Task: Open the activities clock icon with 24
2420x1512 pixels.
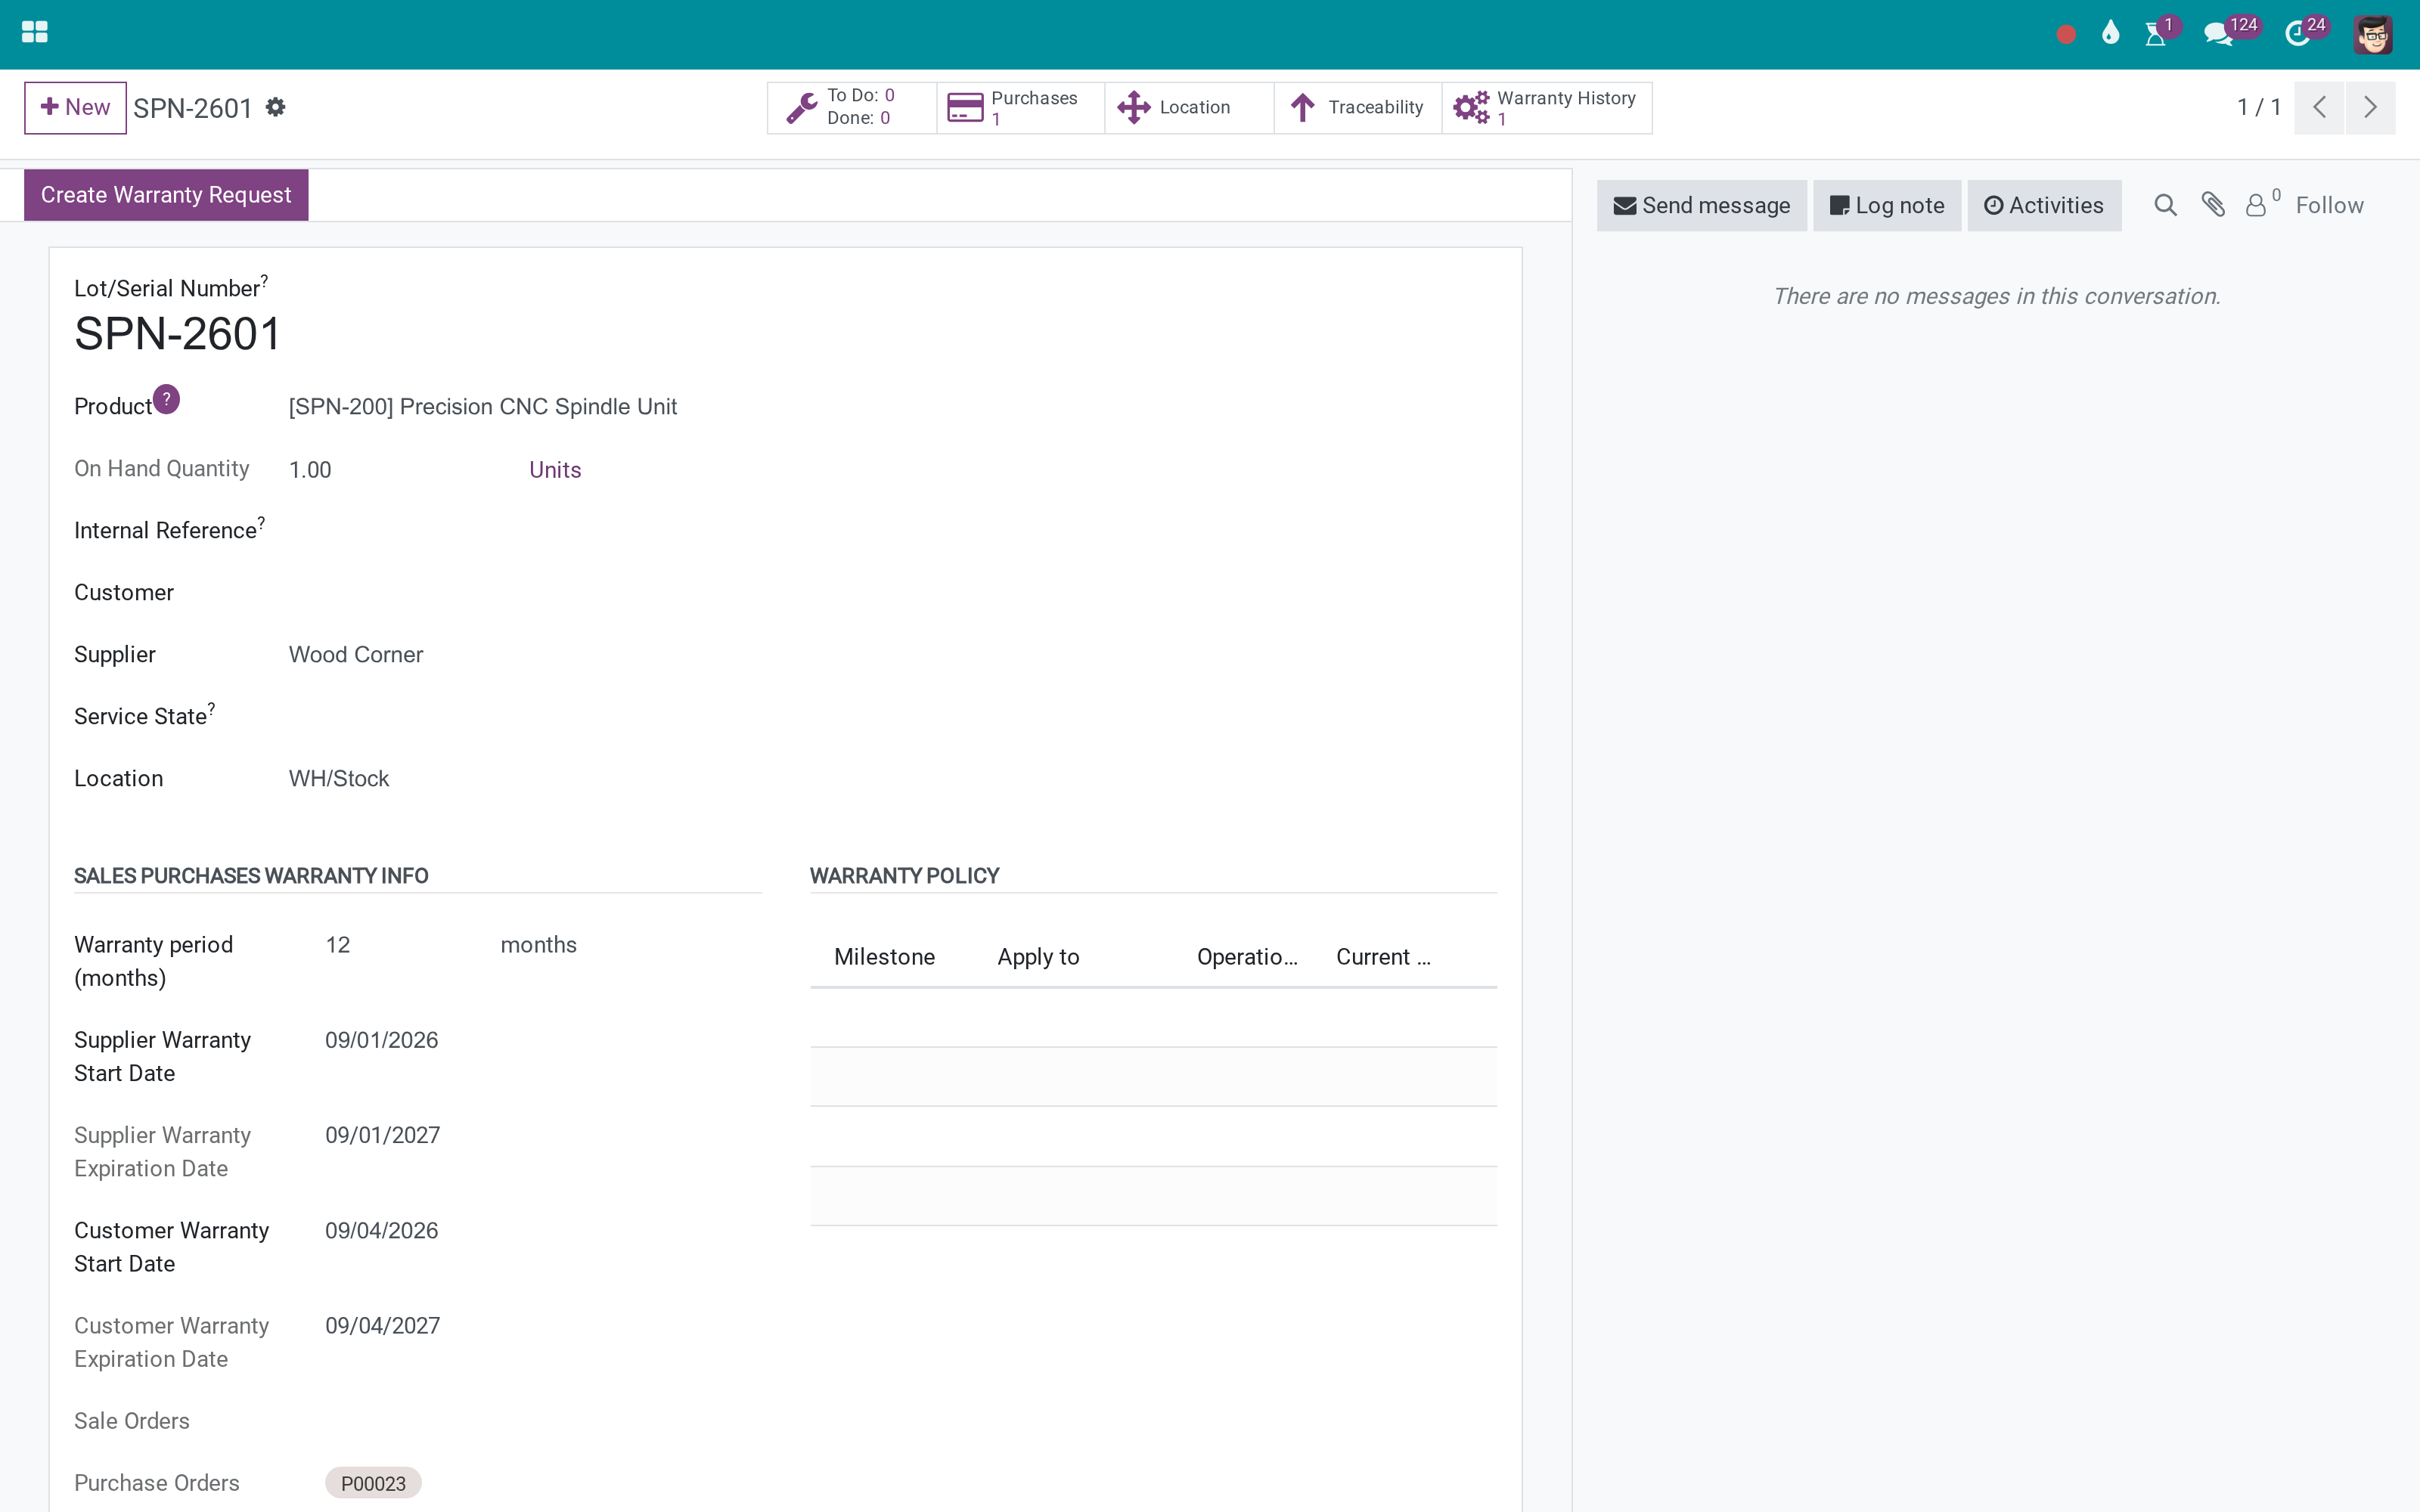Action: (2297, 35)
